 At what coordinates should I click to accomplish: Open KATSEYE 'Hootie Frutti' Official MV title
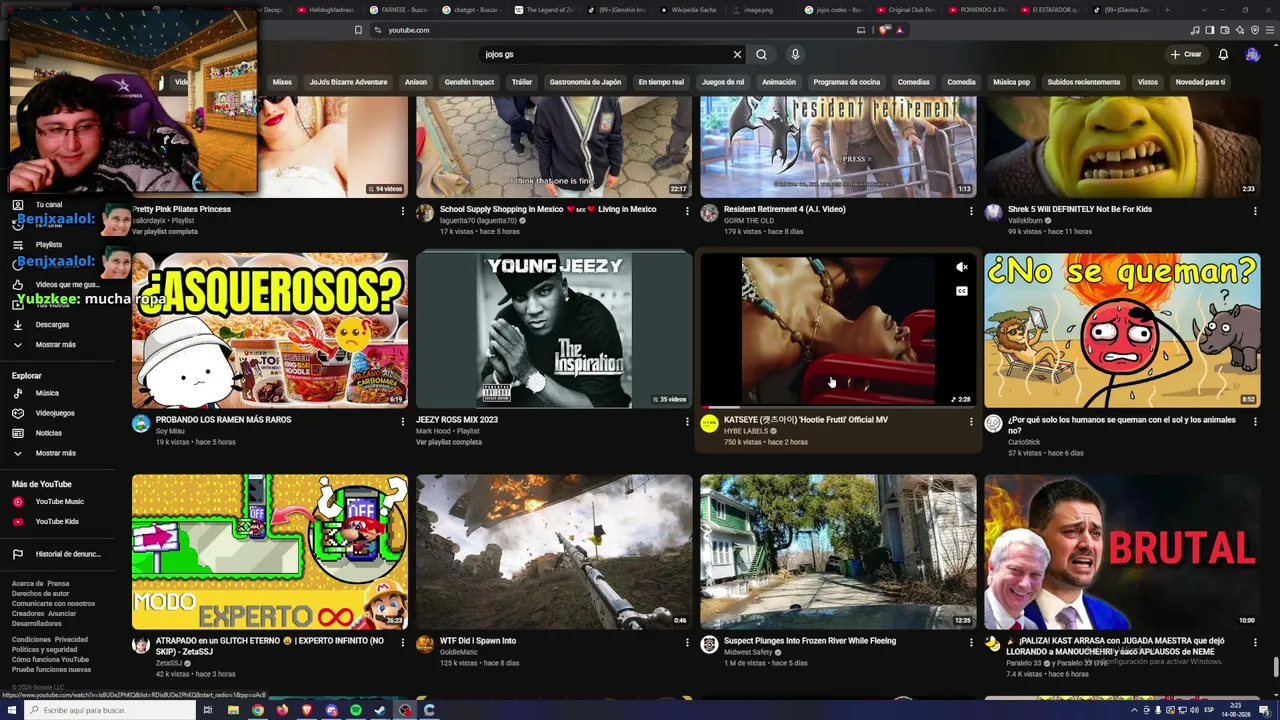[x=805, y=420]
